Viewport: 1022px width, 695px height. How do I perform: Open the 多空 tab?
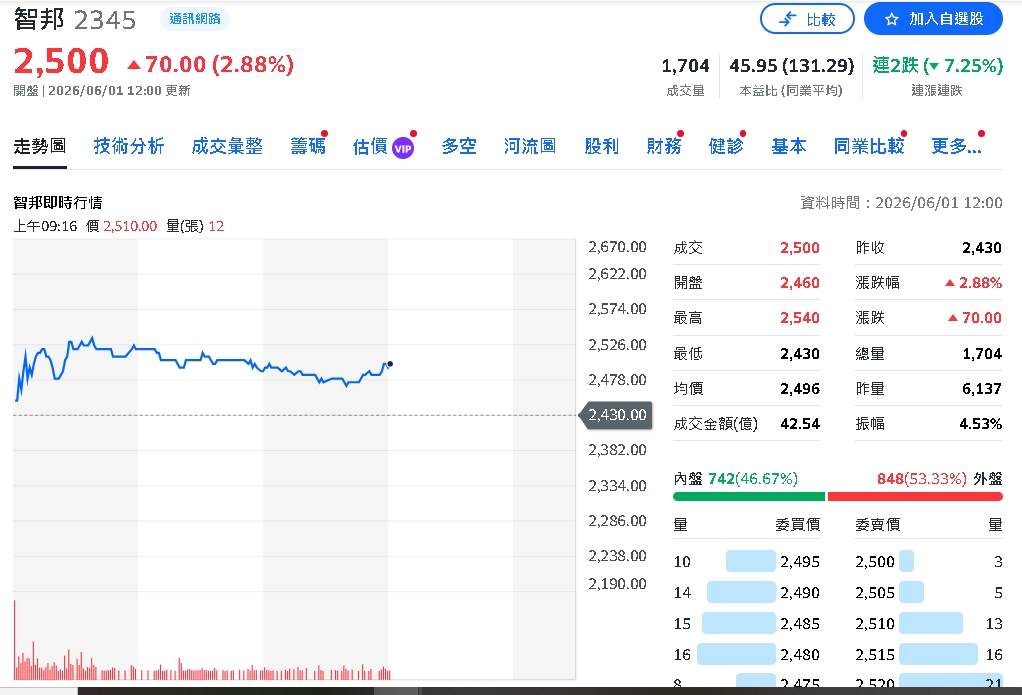pyautogui.click(x=459, y=146)
